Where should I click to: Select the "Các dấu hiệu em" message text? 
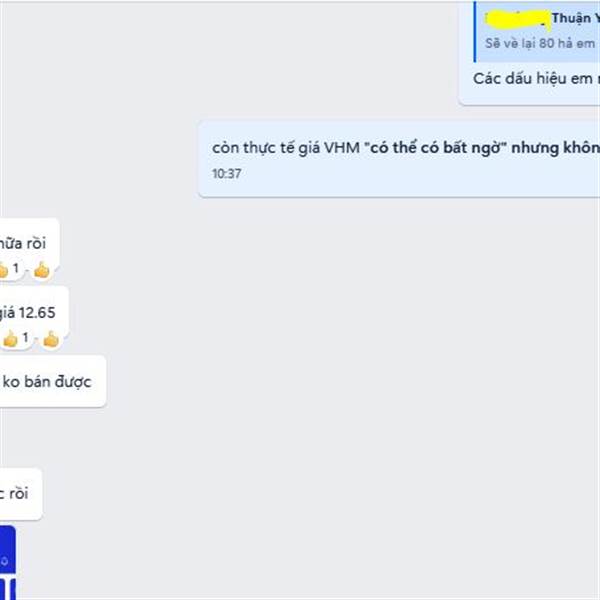coord(533,79)
